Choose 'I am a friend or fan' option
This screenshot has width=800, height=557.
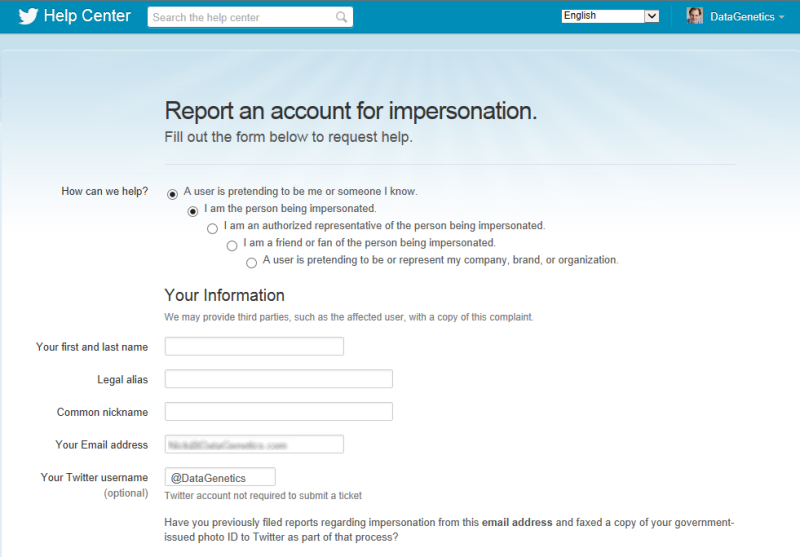click(x=232, y=245)
